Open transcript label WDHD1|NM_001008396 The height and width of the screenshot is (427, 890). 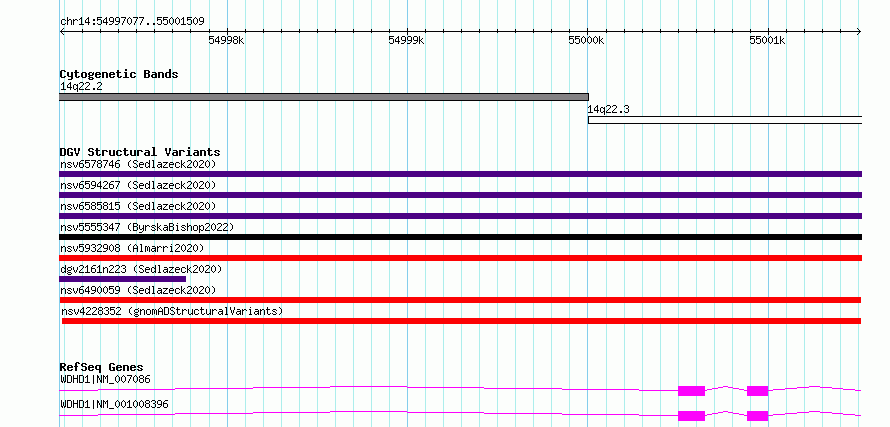click(x=115, y=405)
